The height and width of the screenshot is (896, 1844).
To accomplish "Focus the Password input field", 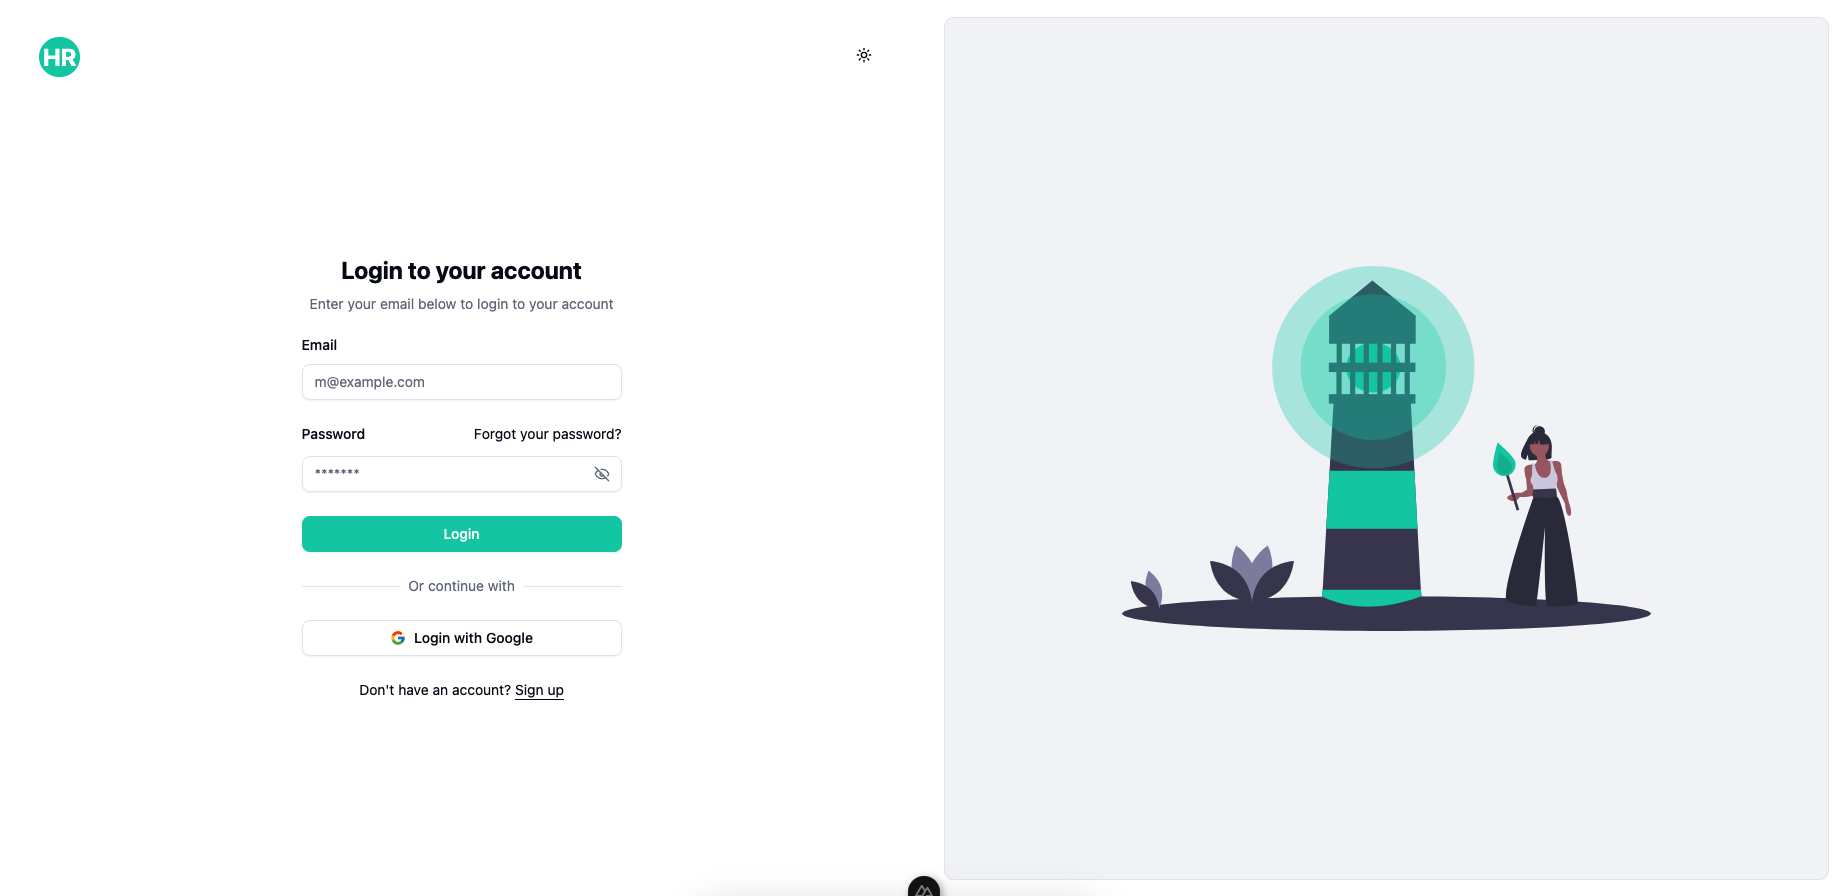I will pyautogui.click(x=450, y=474).
